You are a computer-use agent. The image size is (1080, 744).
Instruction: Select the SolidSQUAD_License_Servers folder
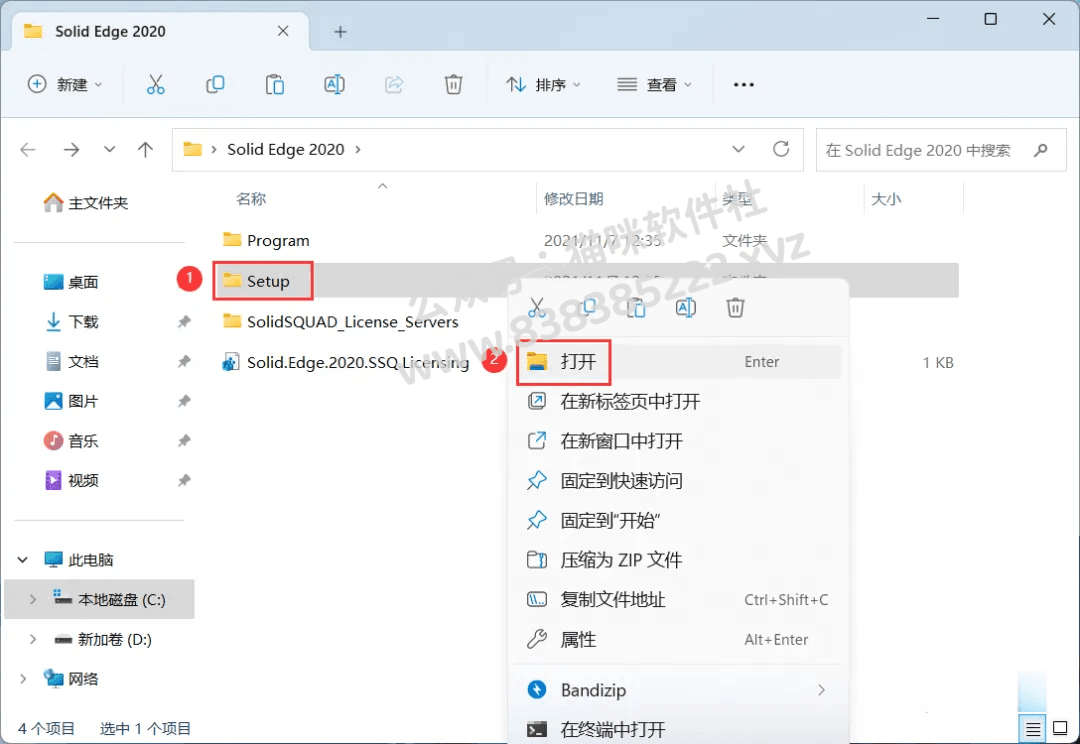[x=341, y=322]
